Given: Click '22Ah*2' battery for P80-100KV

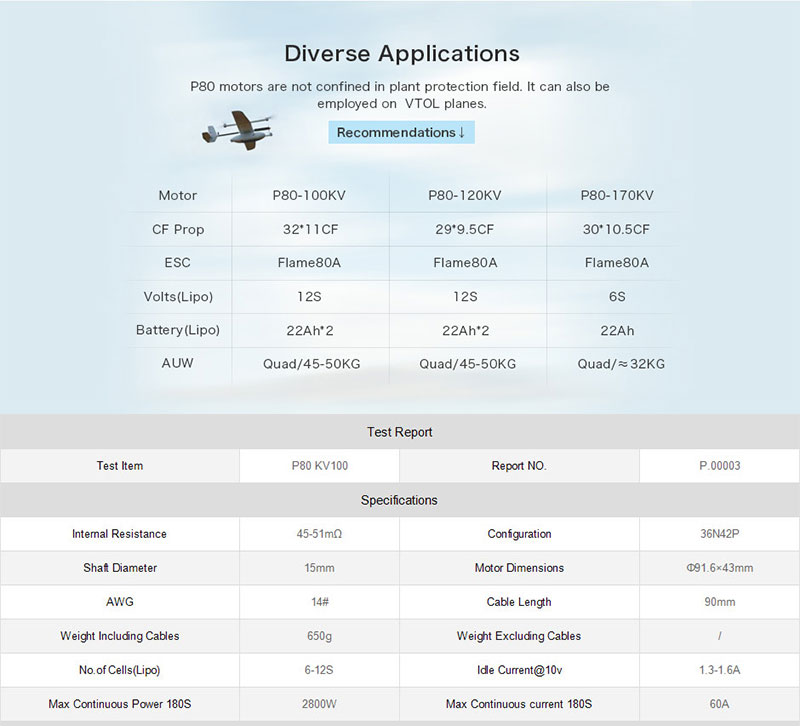Looking at the screenshot, I should point(310,331).
